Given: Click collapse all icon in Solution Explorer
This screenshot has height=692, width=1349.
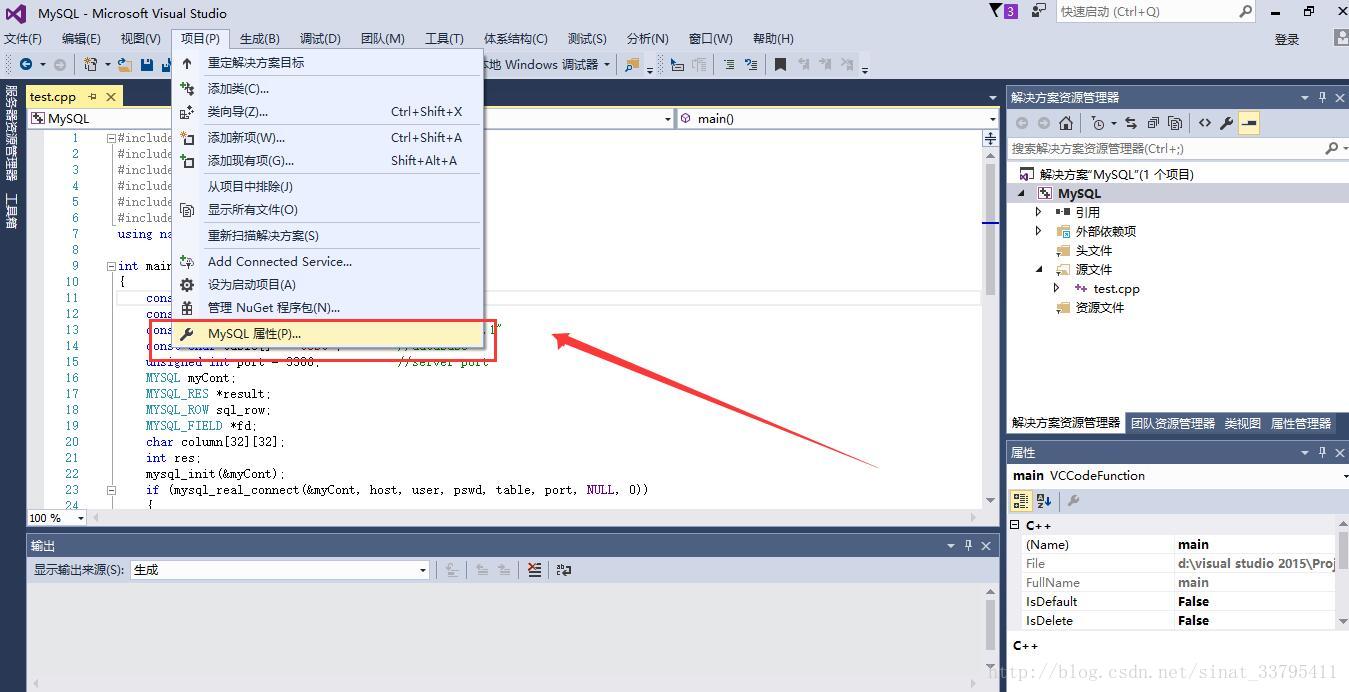Looking at the screenshot, I should (1153, 123).
